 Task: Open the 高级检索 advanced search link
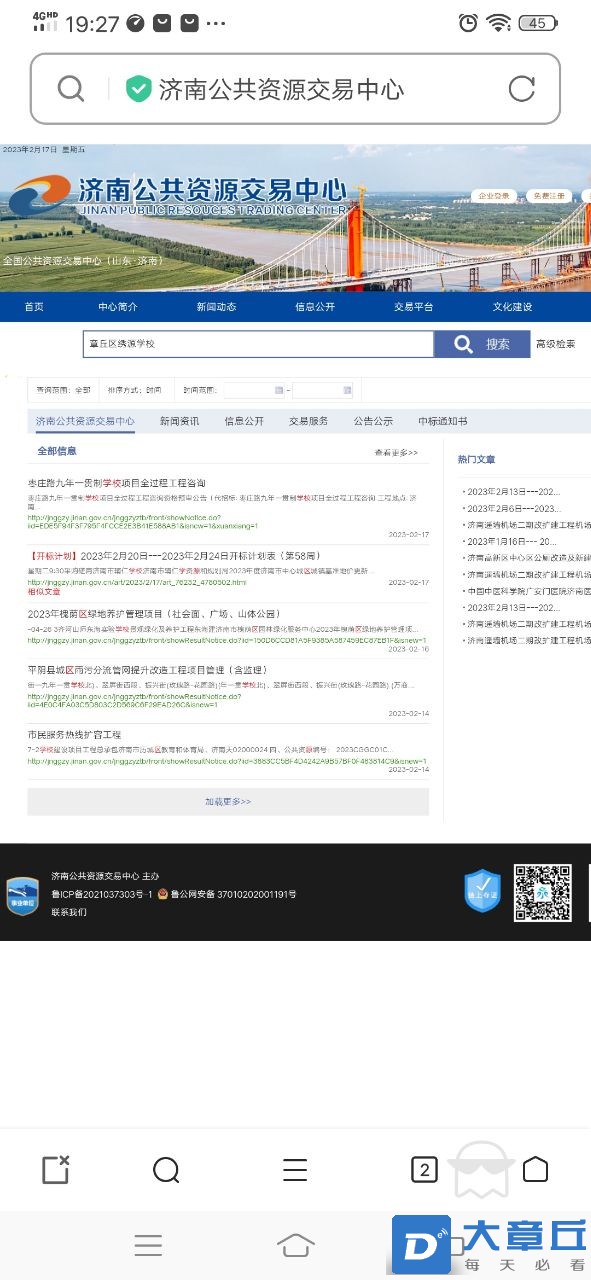click(x=555, y=344)
